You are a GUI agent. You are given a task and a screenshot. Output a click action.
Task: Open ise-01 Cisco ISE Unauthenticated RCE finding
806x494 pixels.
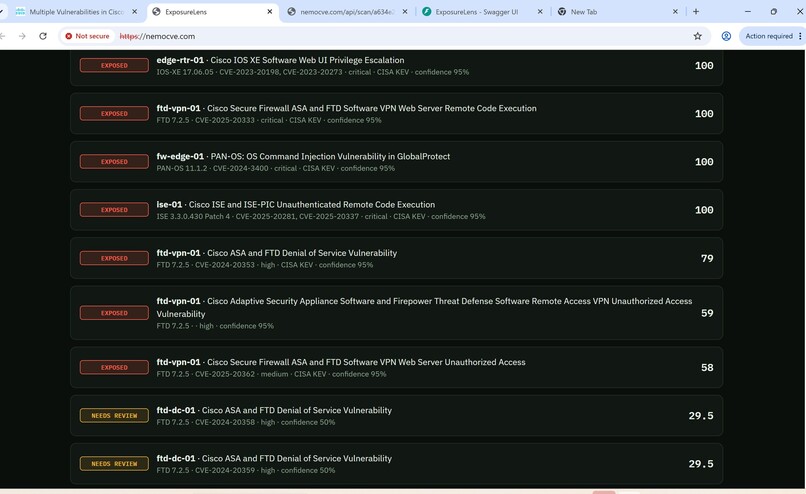[x=396, y=210]
